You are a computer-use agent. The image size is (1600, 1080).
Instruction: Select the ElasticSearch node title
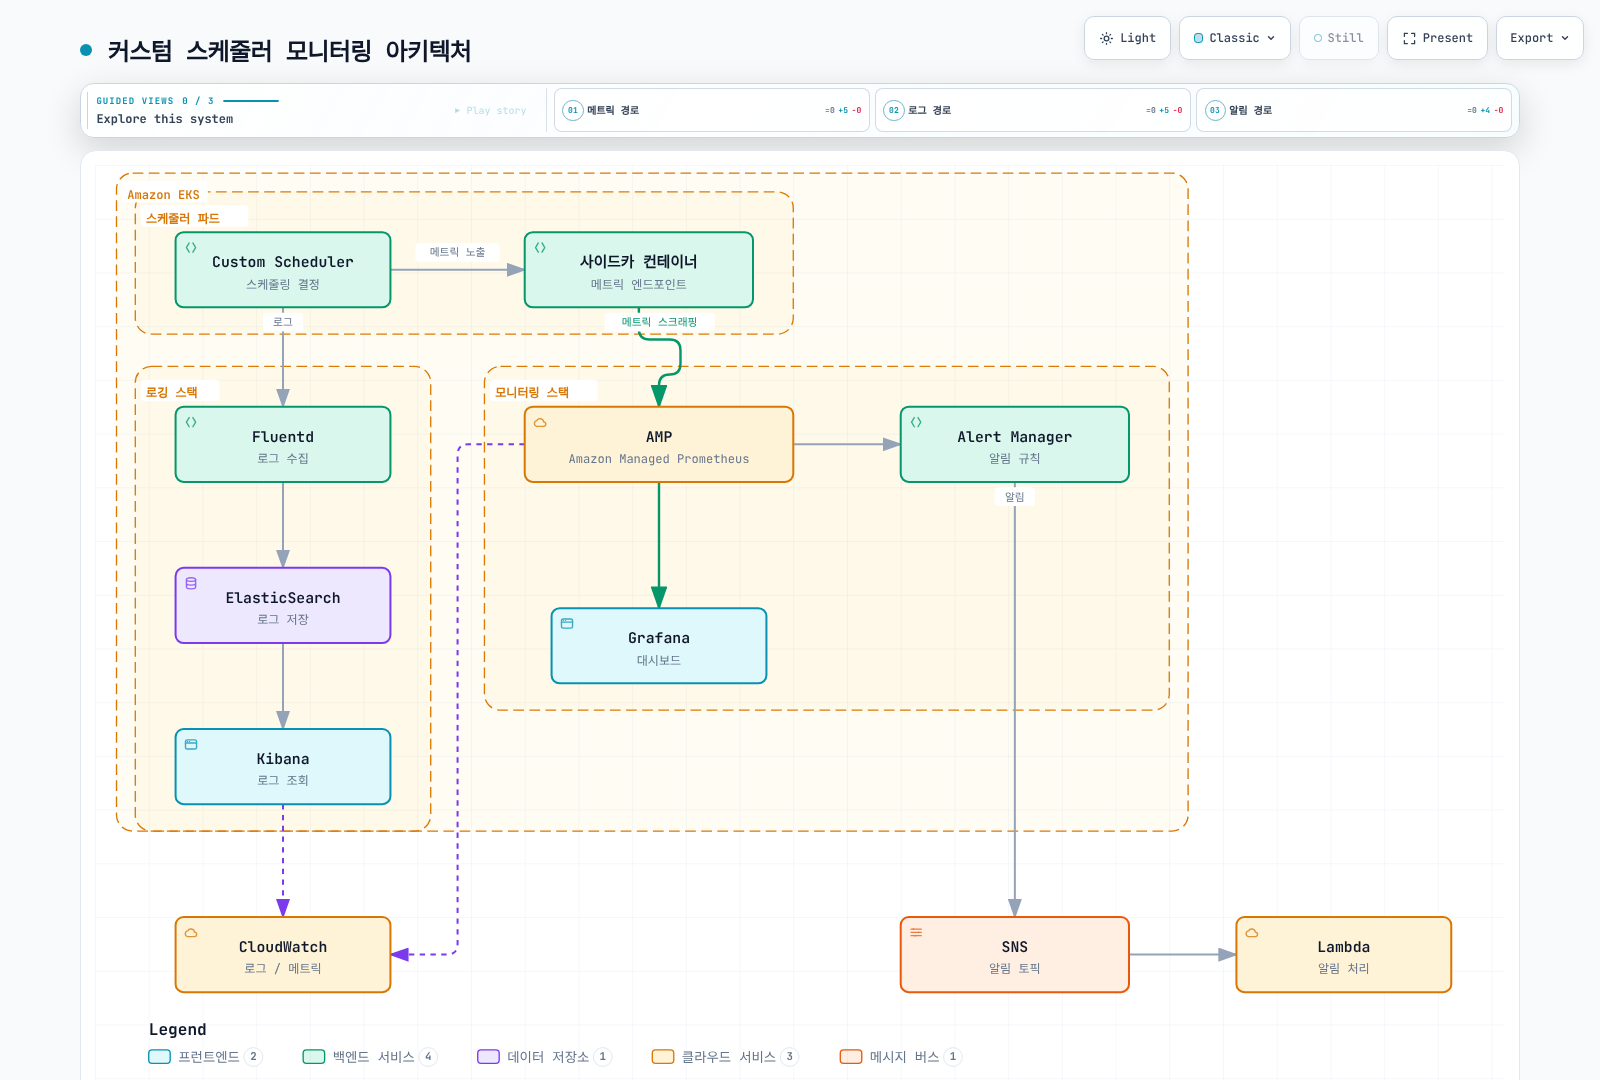(x=283, y=598)
